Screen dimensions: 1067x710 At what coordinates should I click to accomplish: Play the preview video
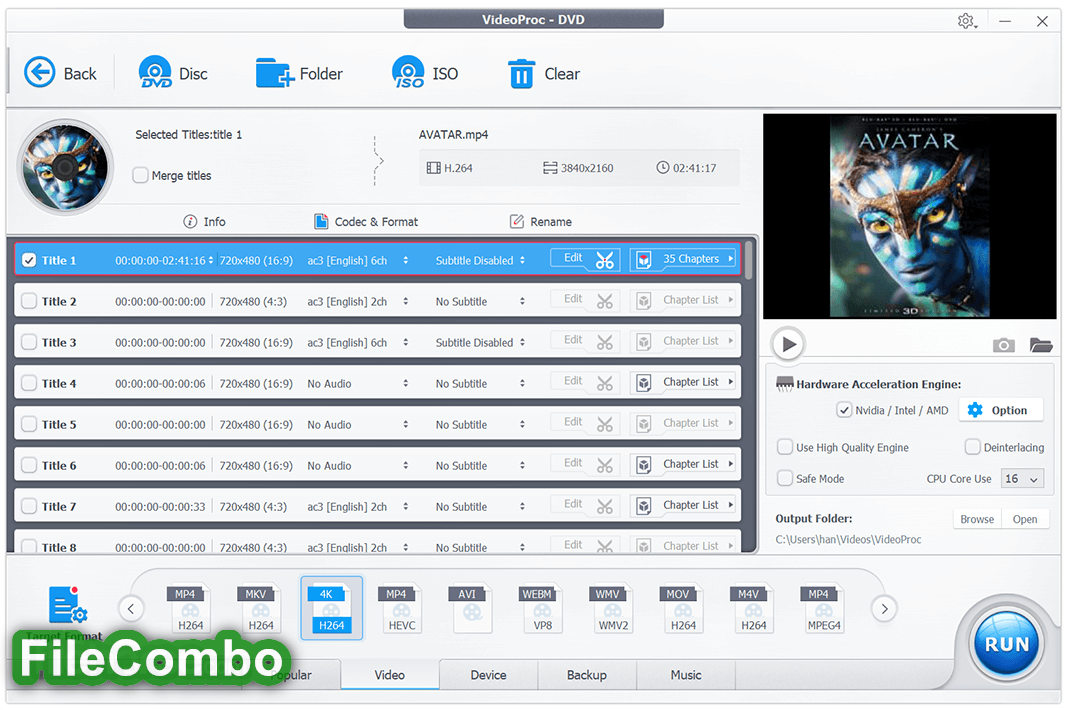coord(788,344)
